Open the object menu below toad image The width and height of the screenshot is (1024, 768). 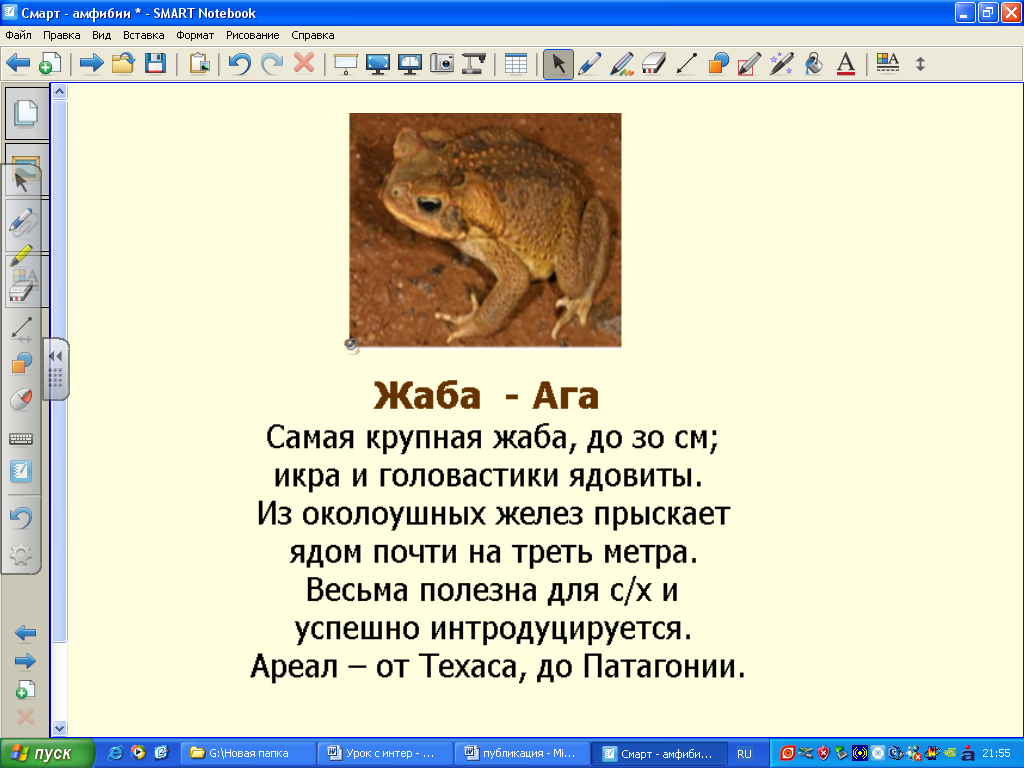coord(352,345)
